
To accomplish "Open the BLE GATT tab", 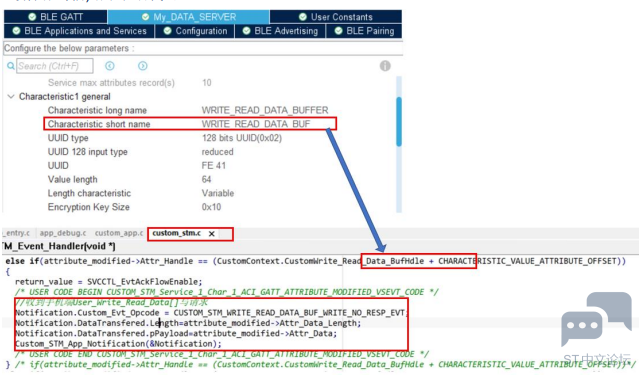I will click(56, 17).
